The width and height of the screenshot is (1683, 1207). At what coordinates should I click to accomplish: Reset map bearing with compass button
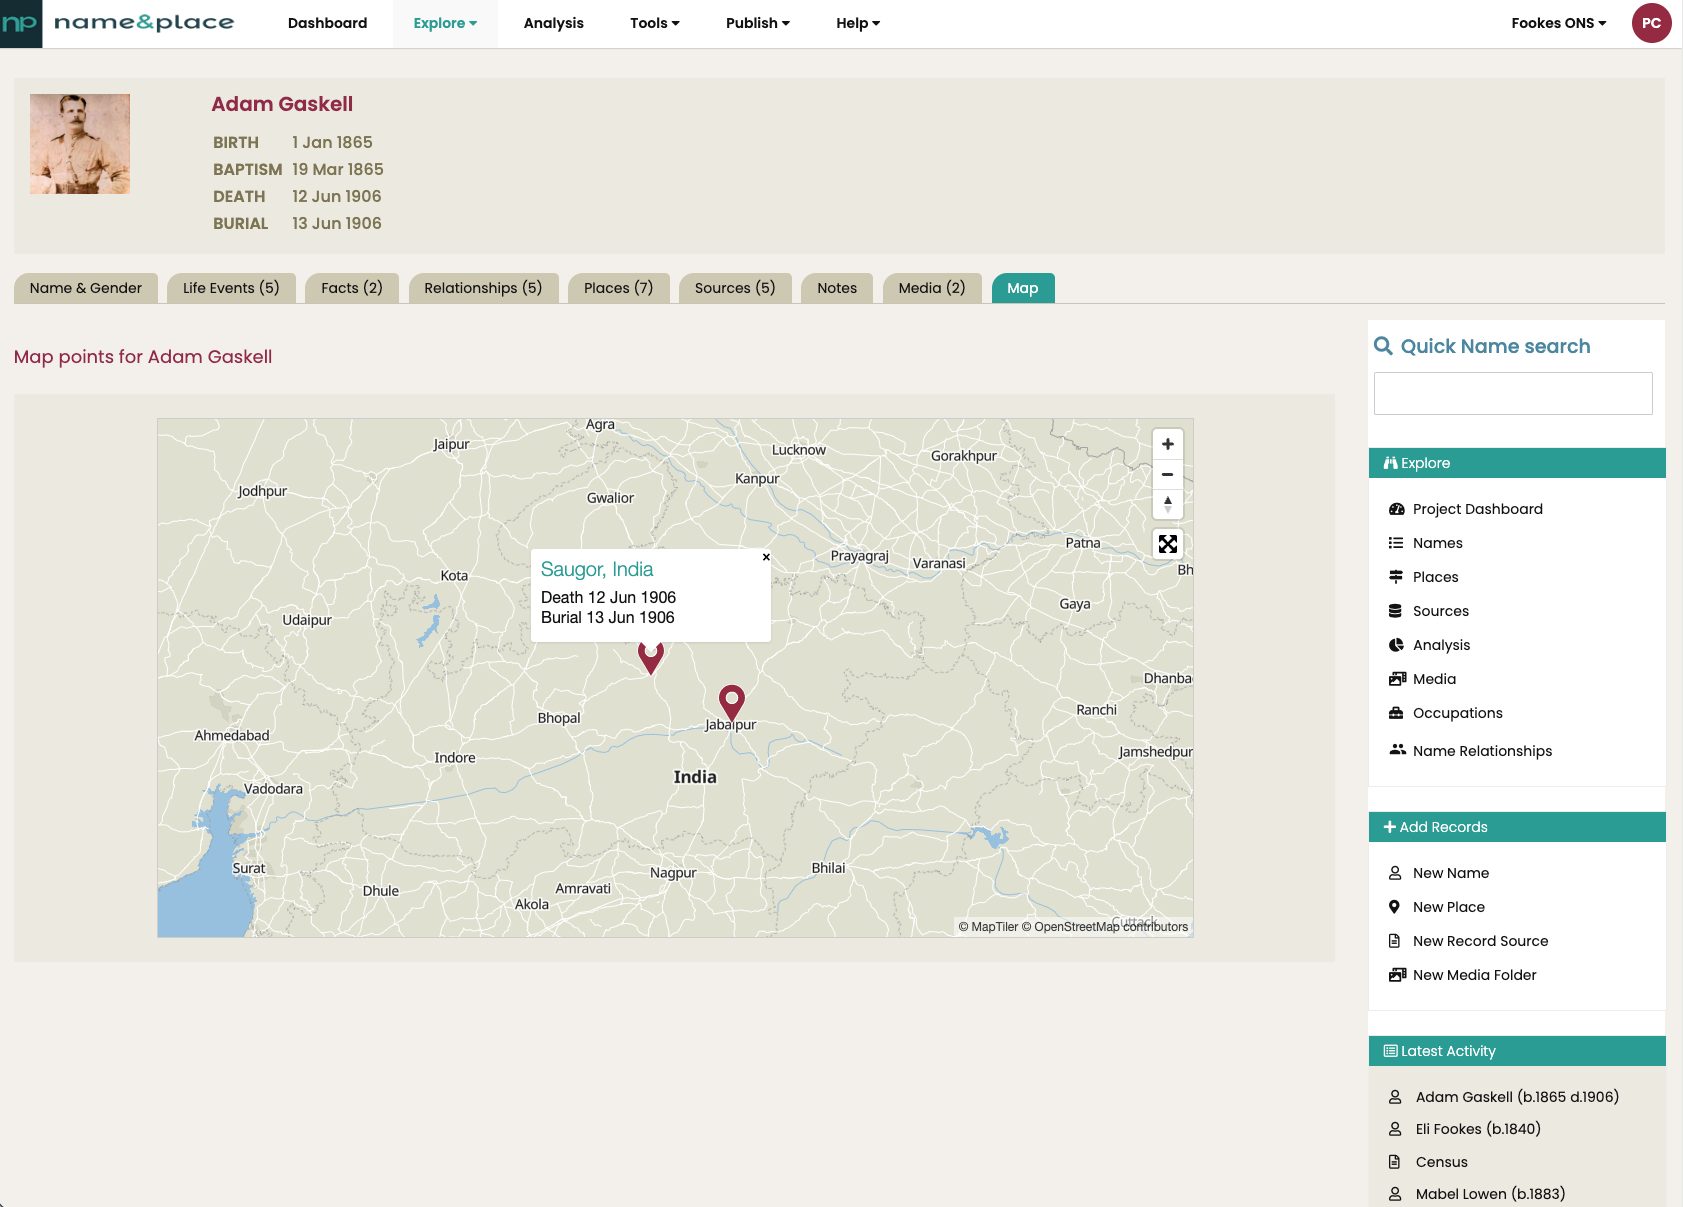1167,503
